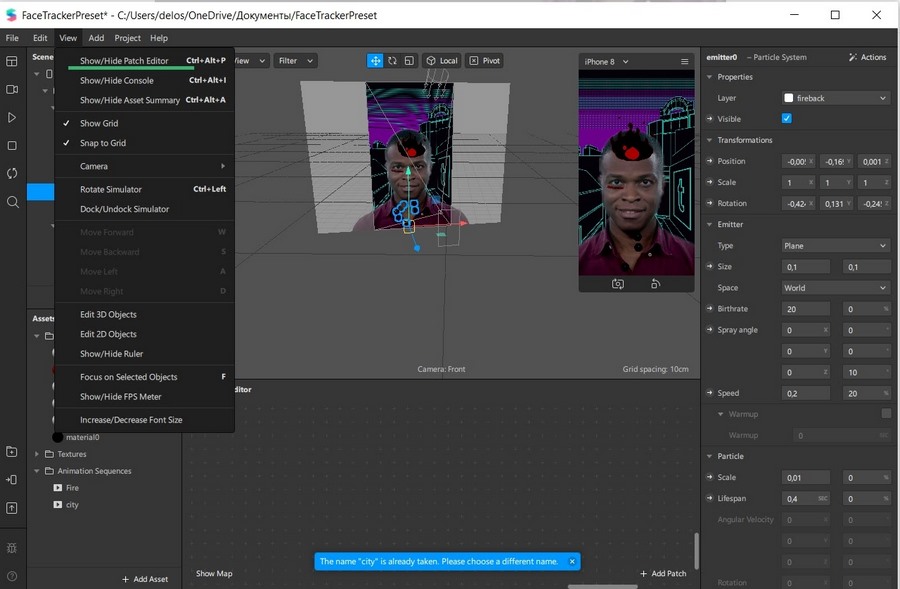
Task: Open the iPhone 8 device dropdown
Action: click(x=607, y=62)
